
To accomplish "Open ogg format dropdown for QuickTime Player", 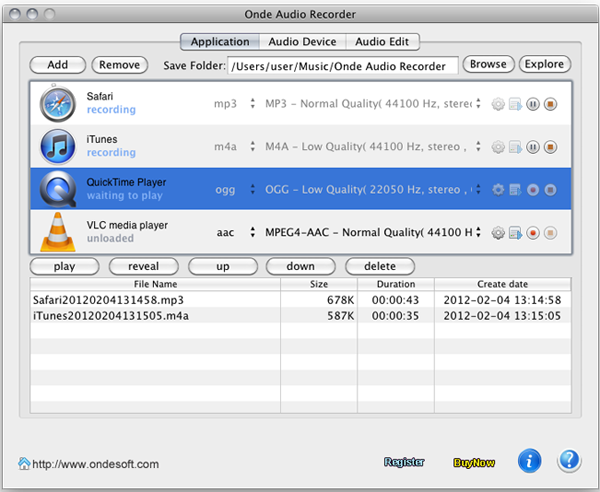I will click(233, 189).
